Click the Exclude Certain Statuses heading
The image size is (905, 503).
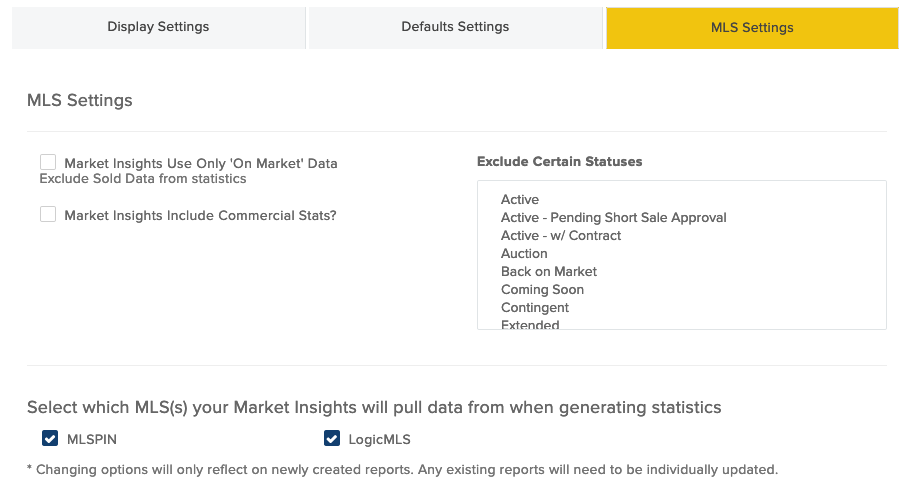tap(559, 162)
